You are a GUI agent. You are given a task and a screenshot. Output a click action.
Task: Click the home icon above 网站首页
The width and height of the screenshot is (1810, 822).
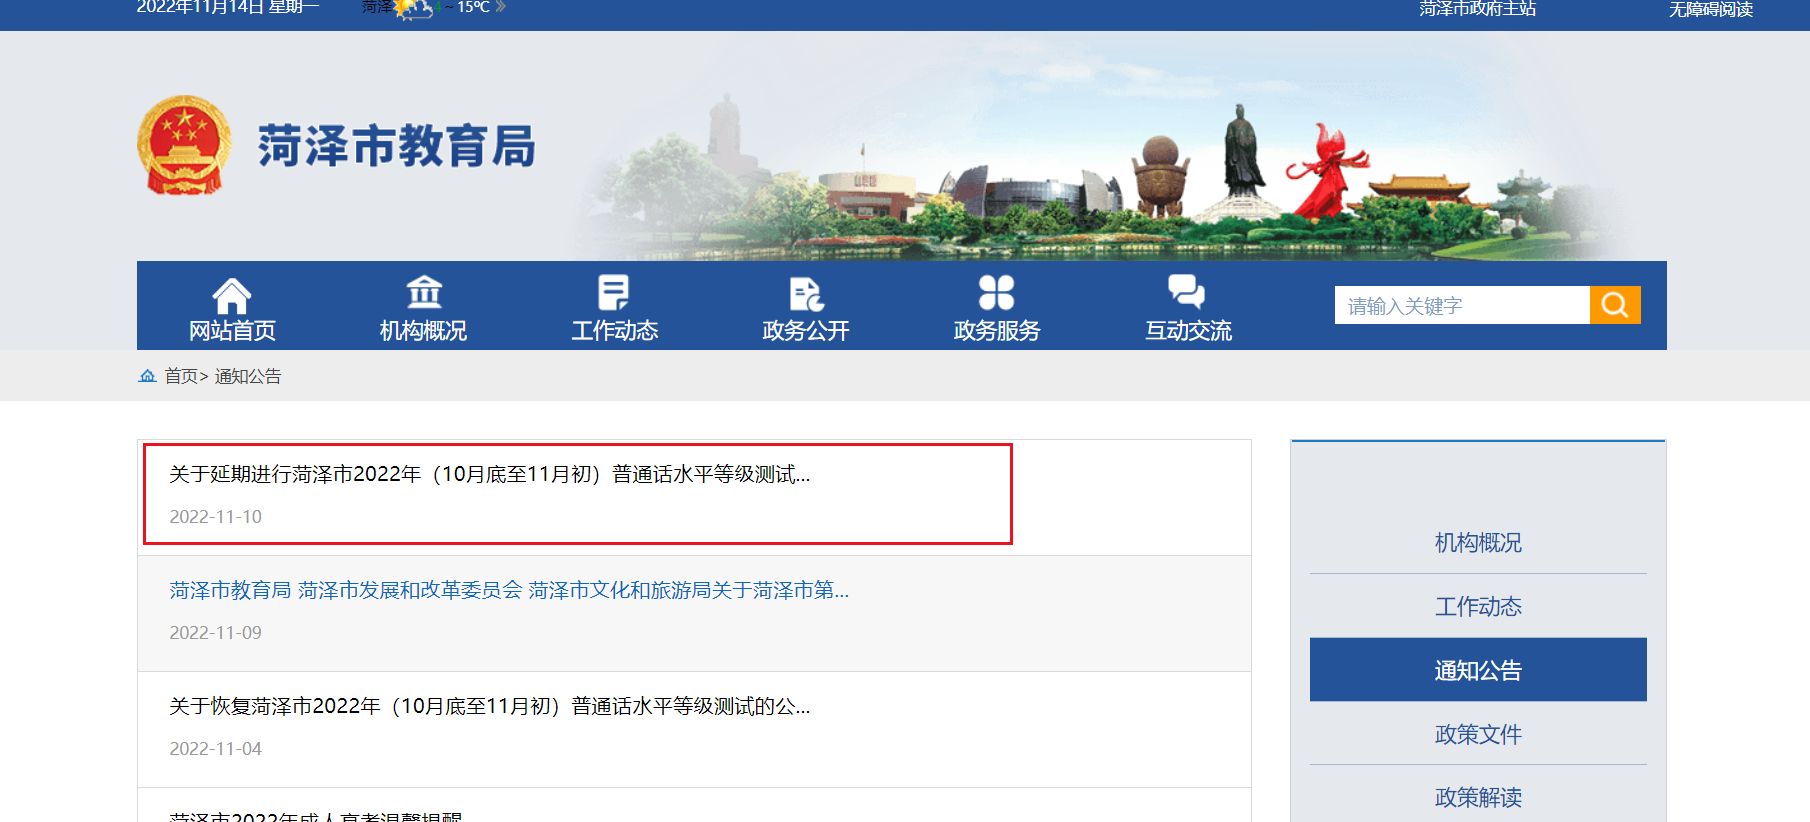(x=231, y=295)
